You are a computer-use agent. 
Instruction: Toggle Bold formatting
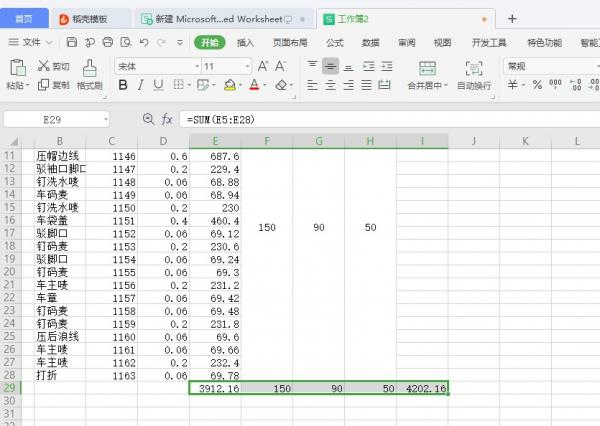(123, 85)
